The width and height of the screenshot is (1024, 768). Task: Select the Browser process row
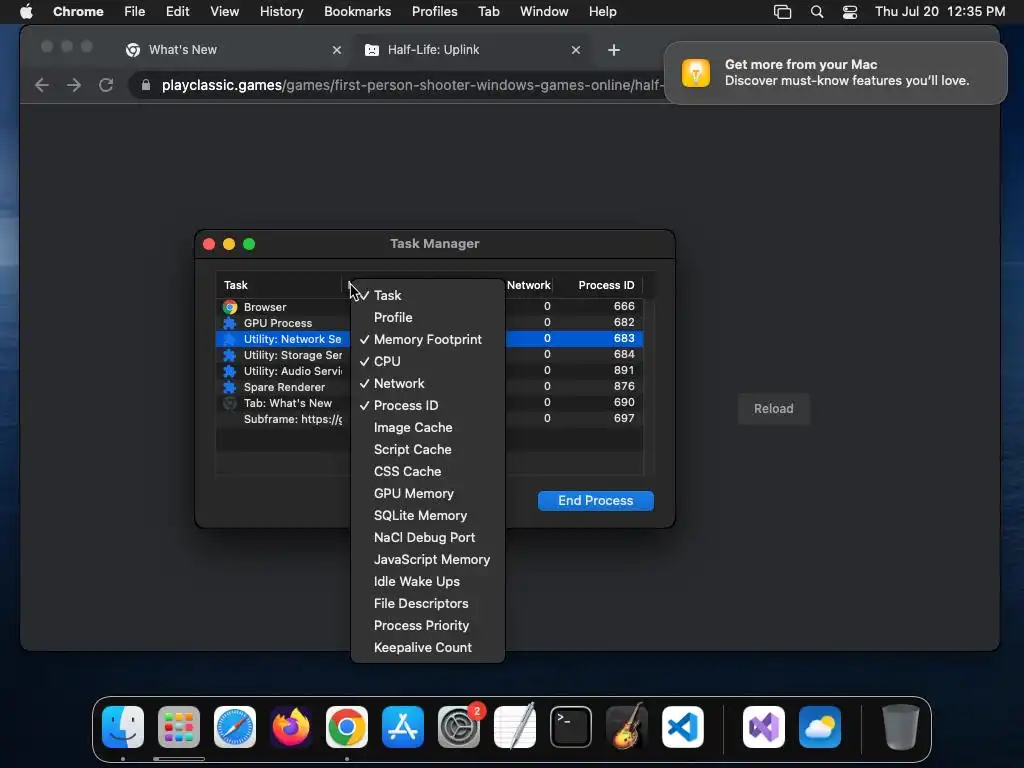(283, 307)
